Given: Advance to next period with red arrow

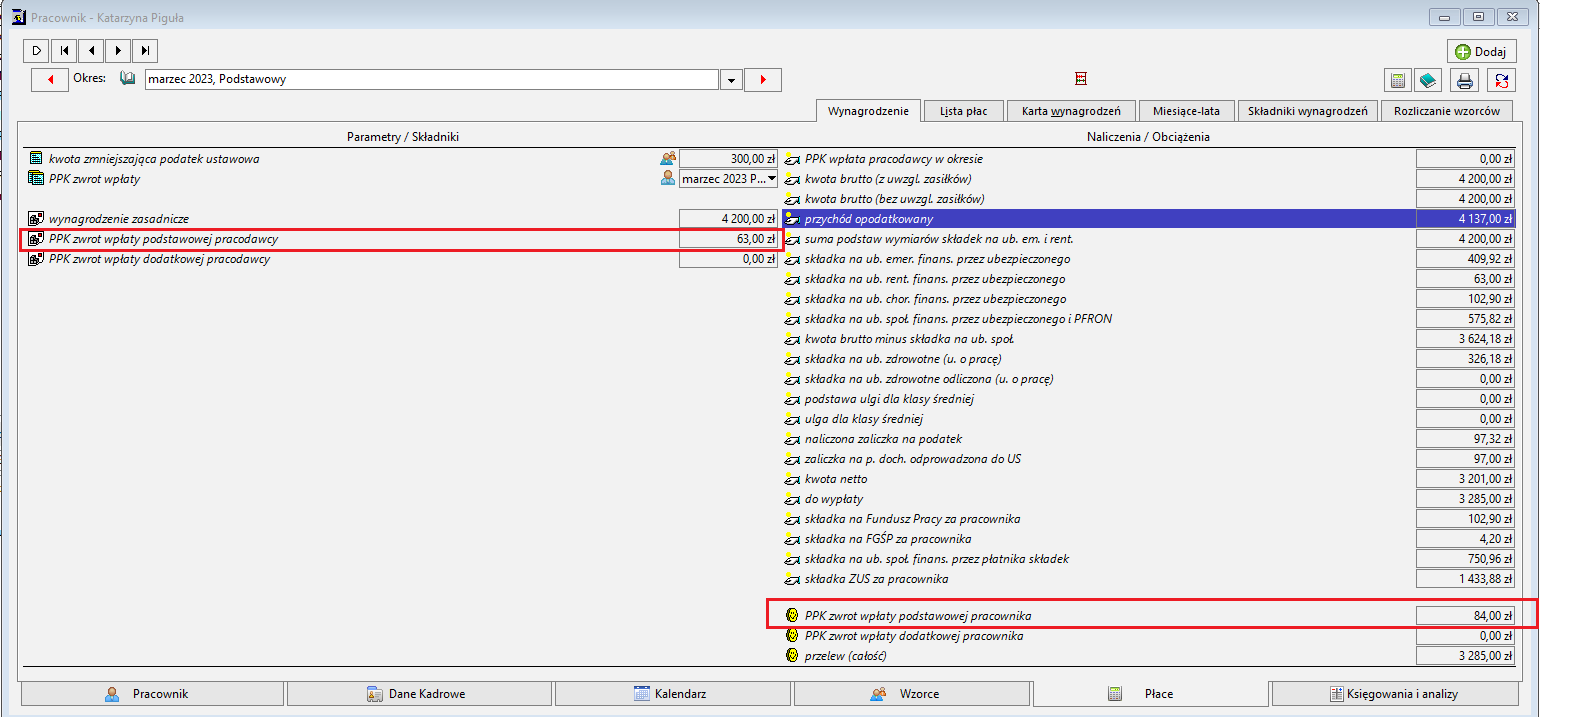Looking at the screenshot, I should [x=763, y=79].
